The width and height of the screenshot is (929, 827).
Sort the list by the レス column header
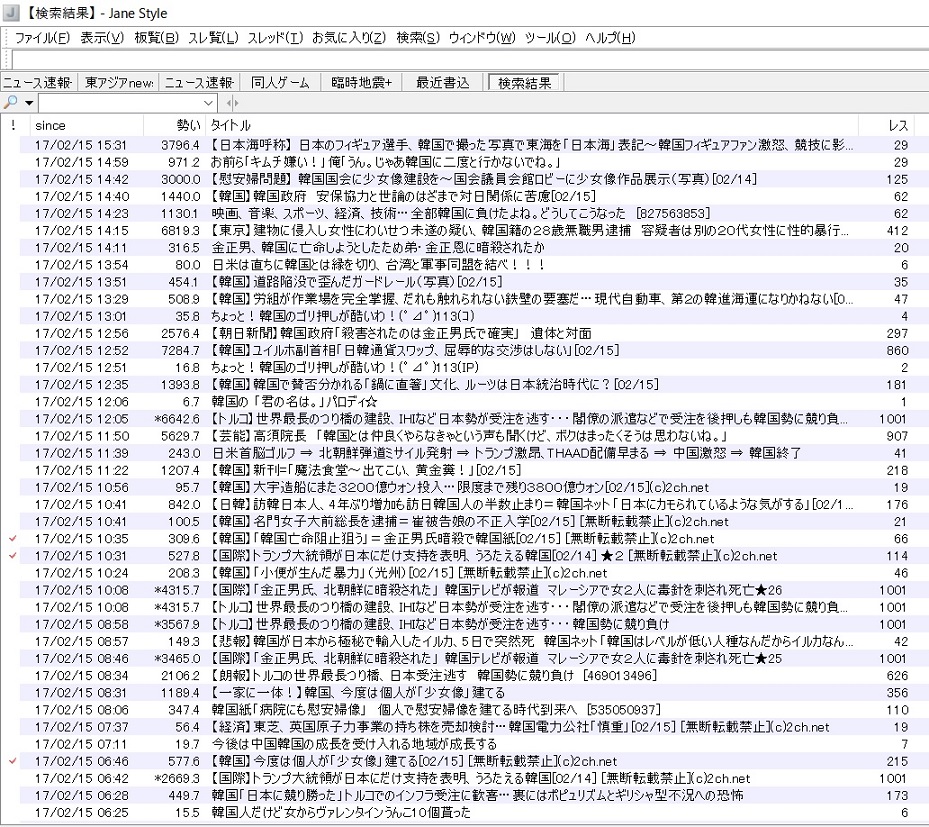coord(897,126)
